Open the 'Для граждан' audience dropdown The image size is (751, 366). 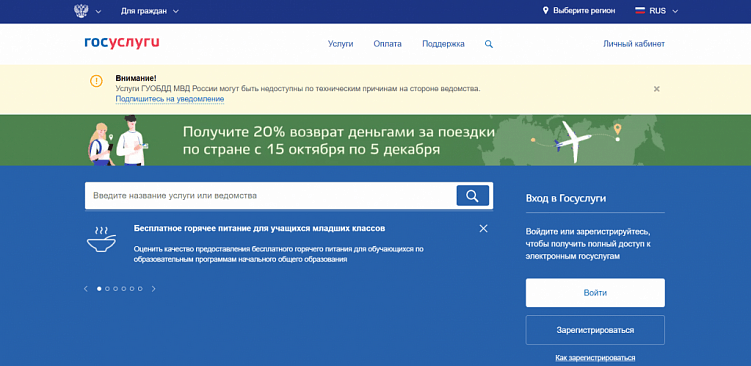click(150, 11)
